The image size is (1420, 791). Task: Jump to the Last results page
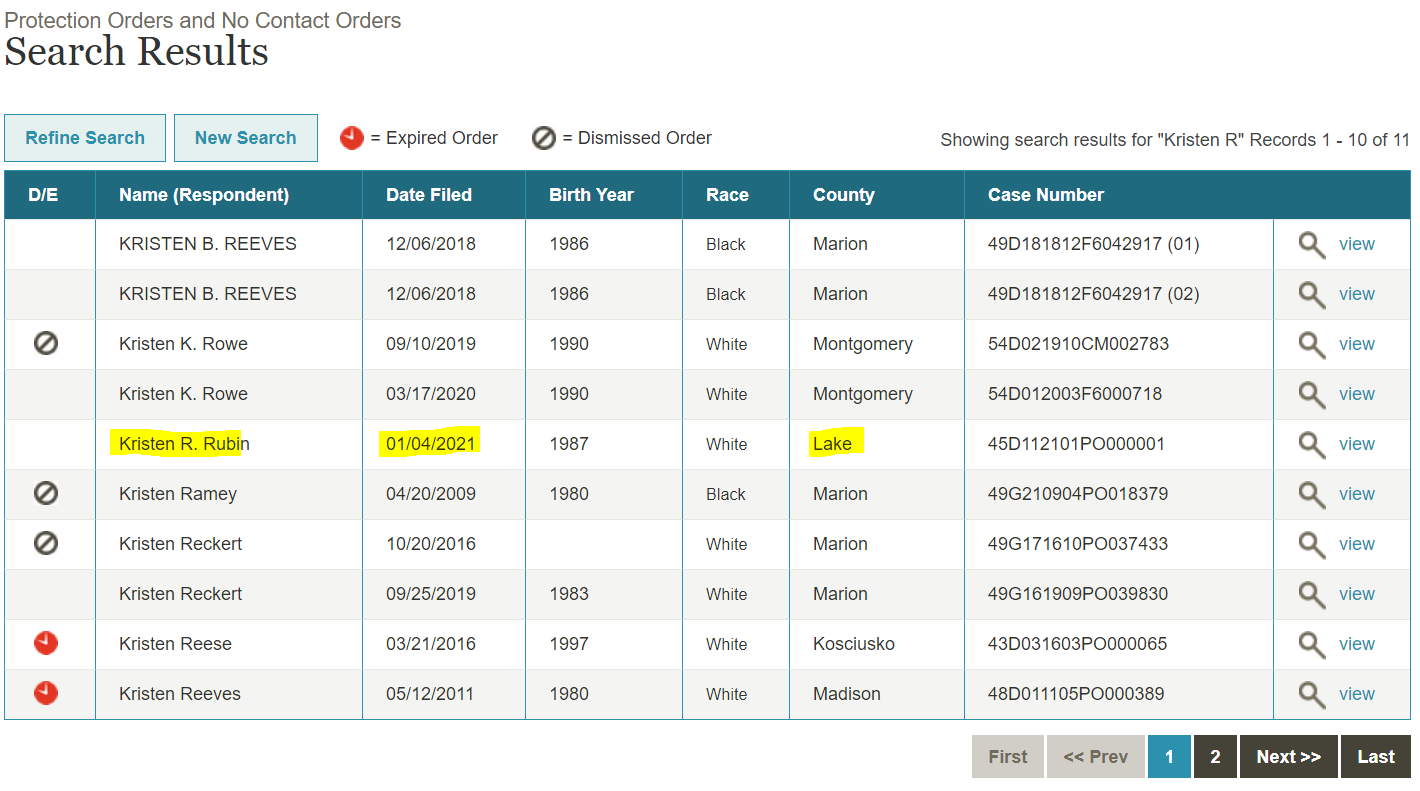tap(1376, 757)
